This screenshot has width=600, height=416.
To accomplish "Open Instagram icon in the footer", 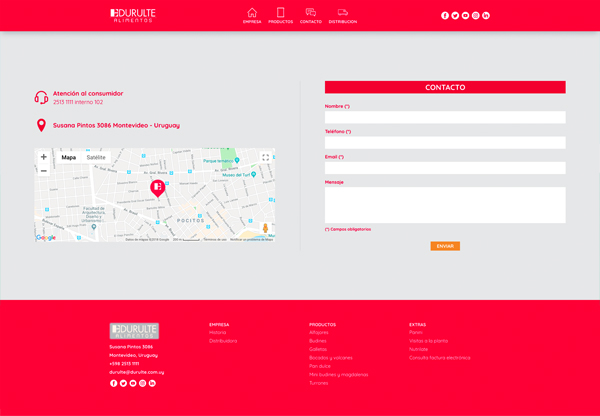I will (142, 383).
